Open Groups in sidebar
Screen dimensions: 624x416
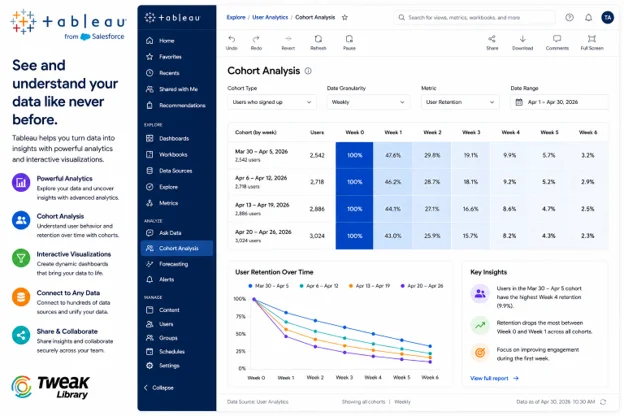point(177,338)
